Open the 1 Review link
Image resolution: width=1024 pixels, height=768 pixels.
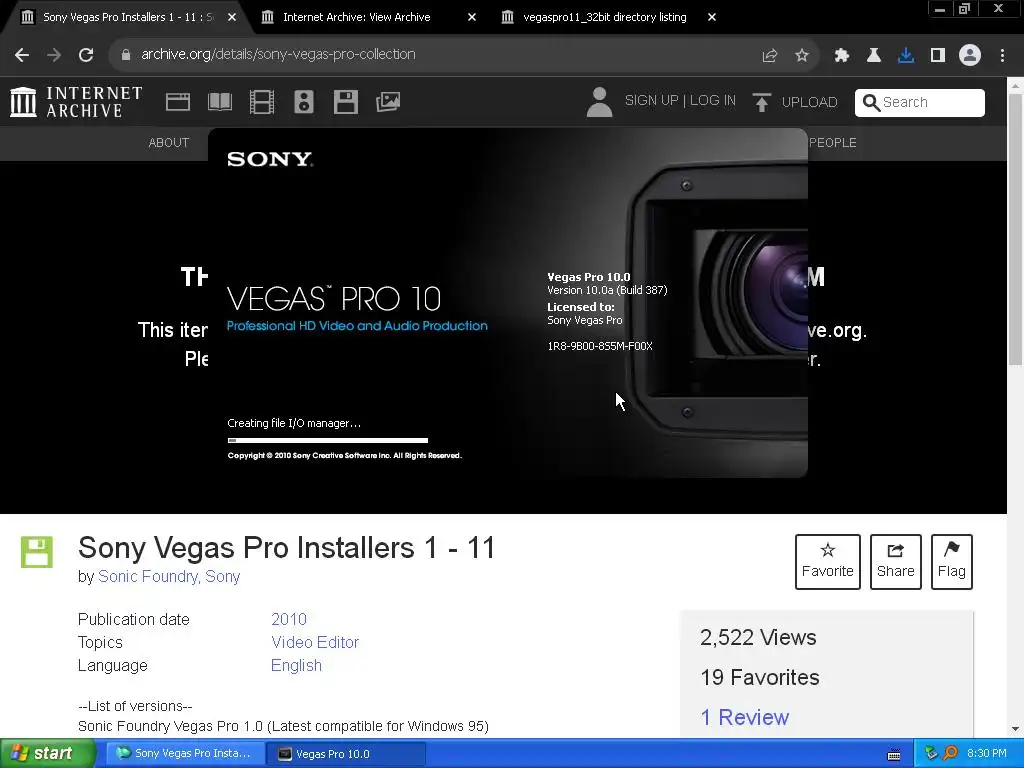point(744,717)
